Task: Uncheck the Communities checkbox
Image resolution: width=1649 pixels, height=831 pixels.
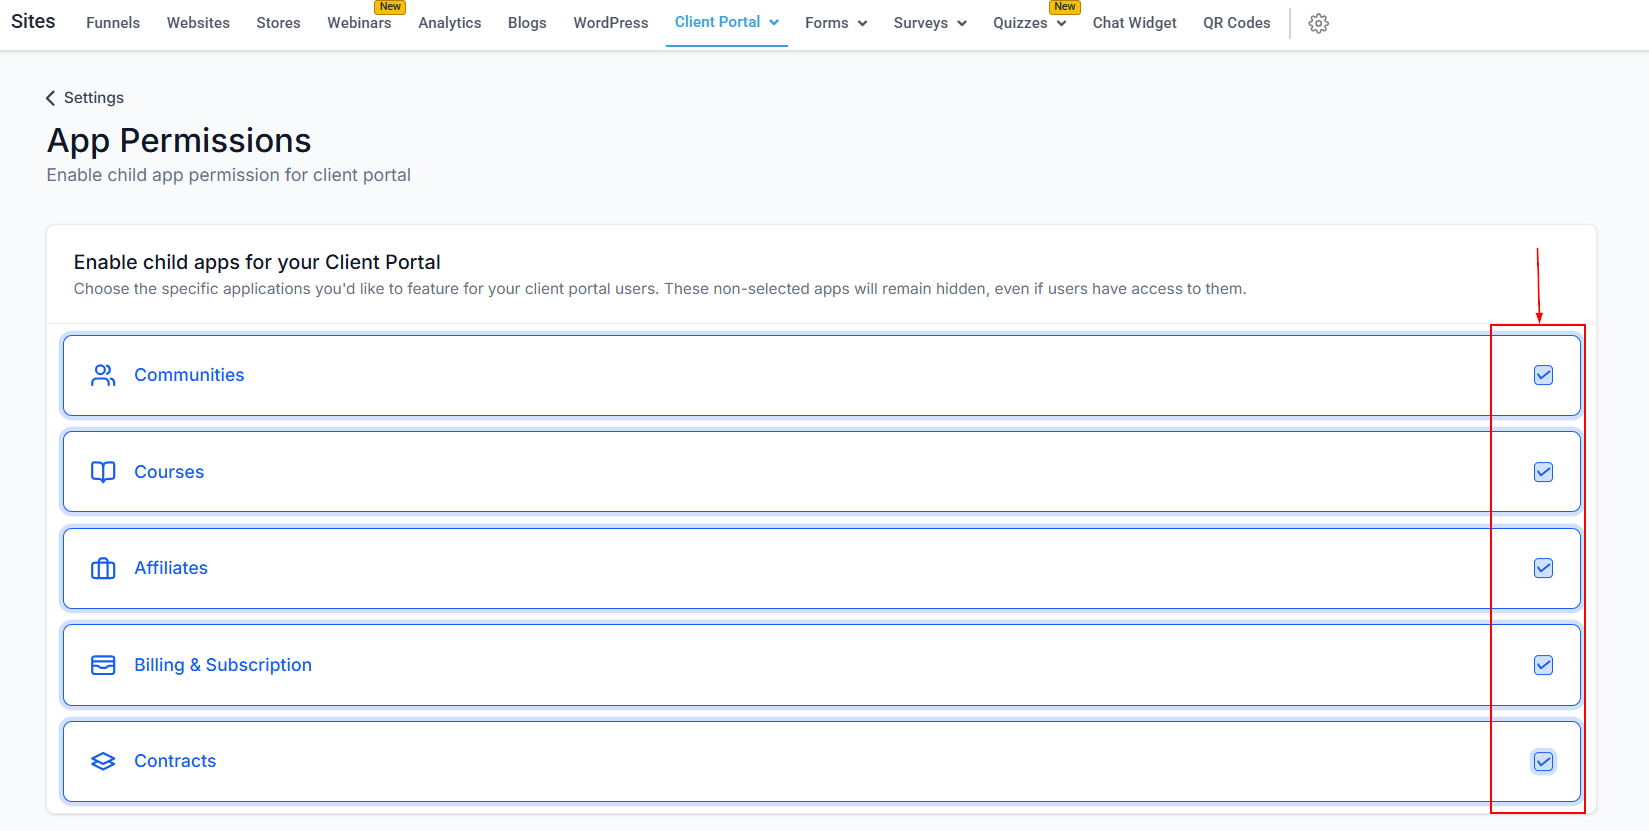Action: (1543, 375)
